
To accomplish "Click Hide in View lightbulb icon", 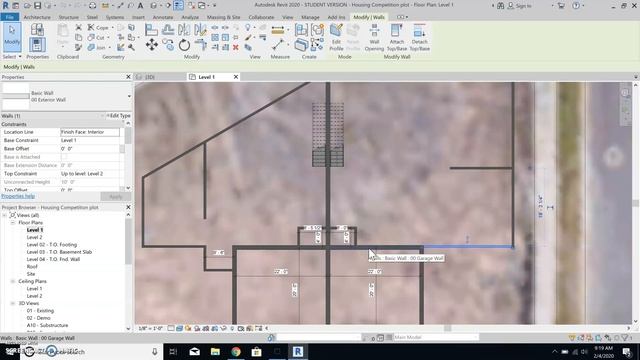I will (248, 27).
